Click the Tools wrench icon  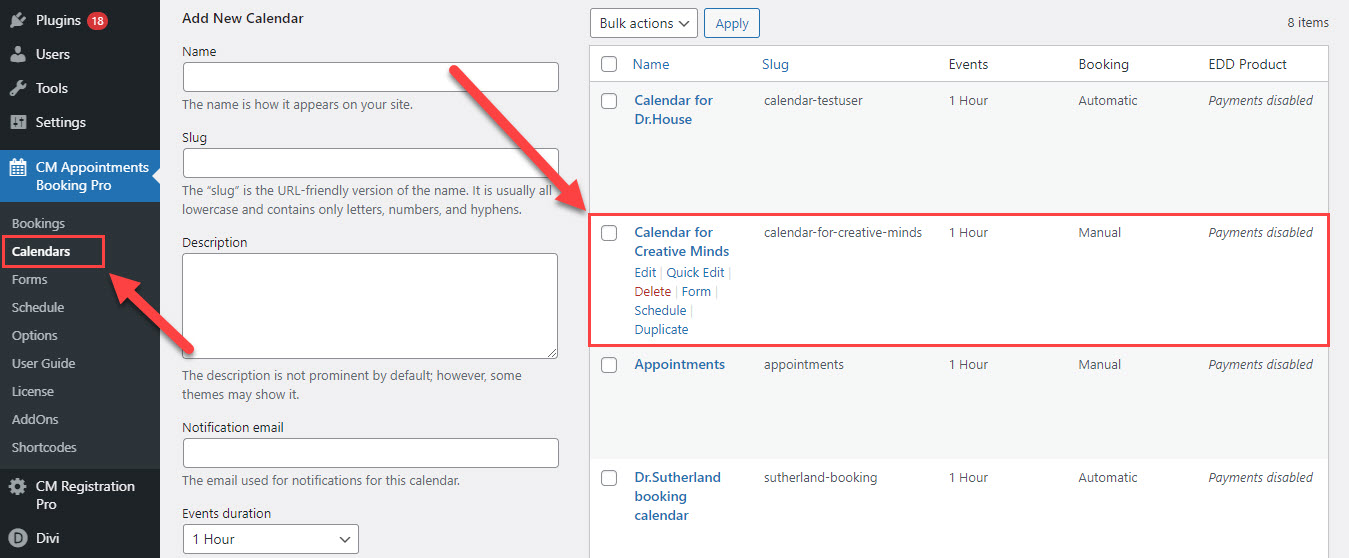18,88
